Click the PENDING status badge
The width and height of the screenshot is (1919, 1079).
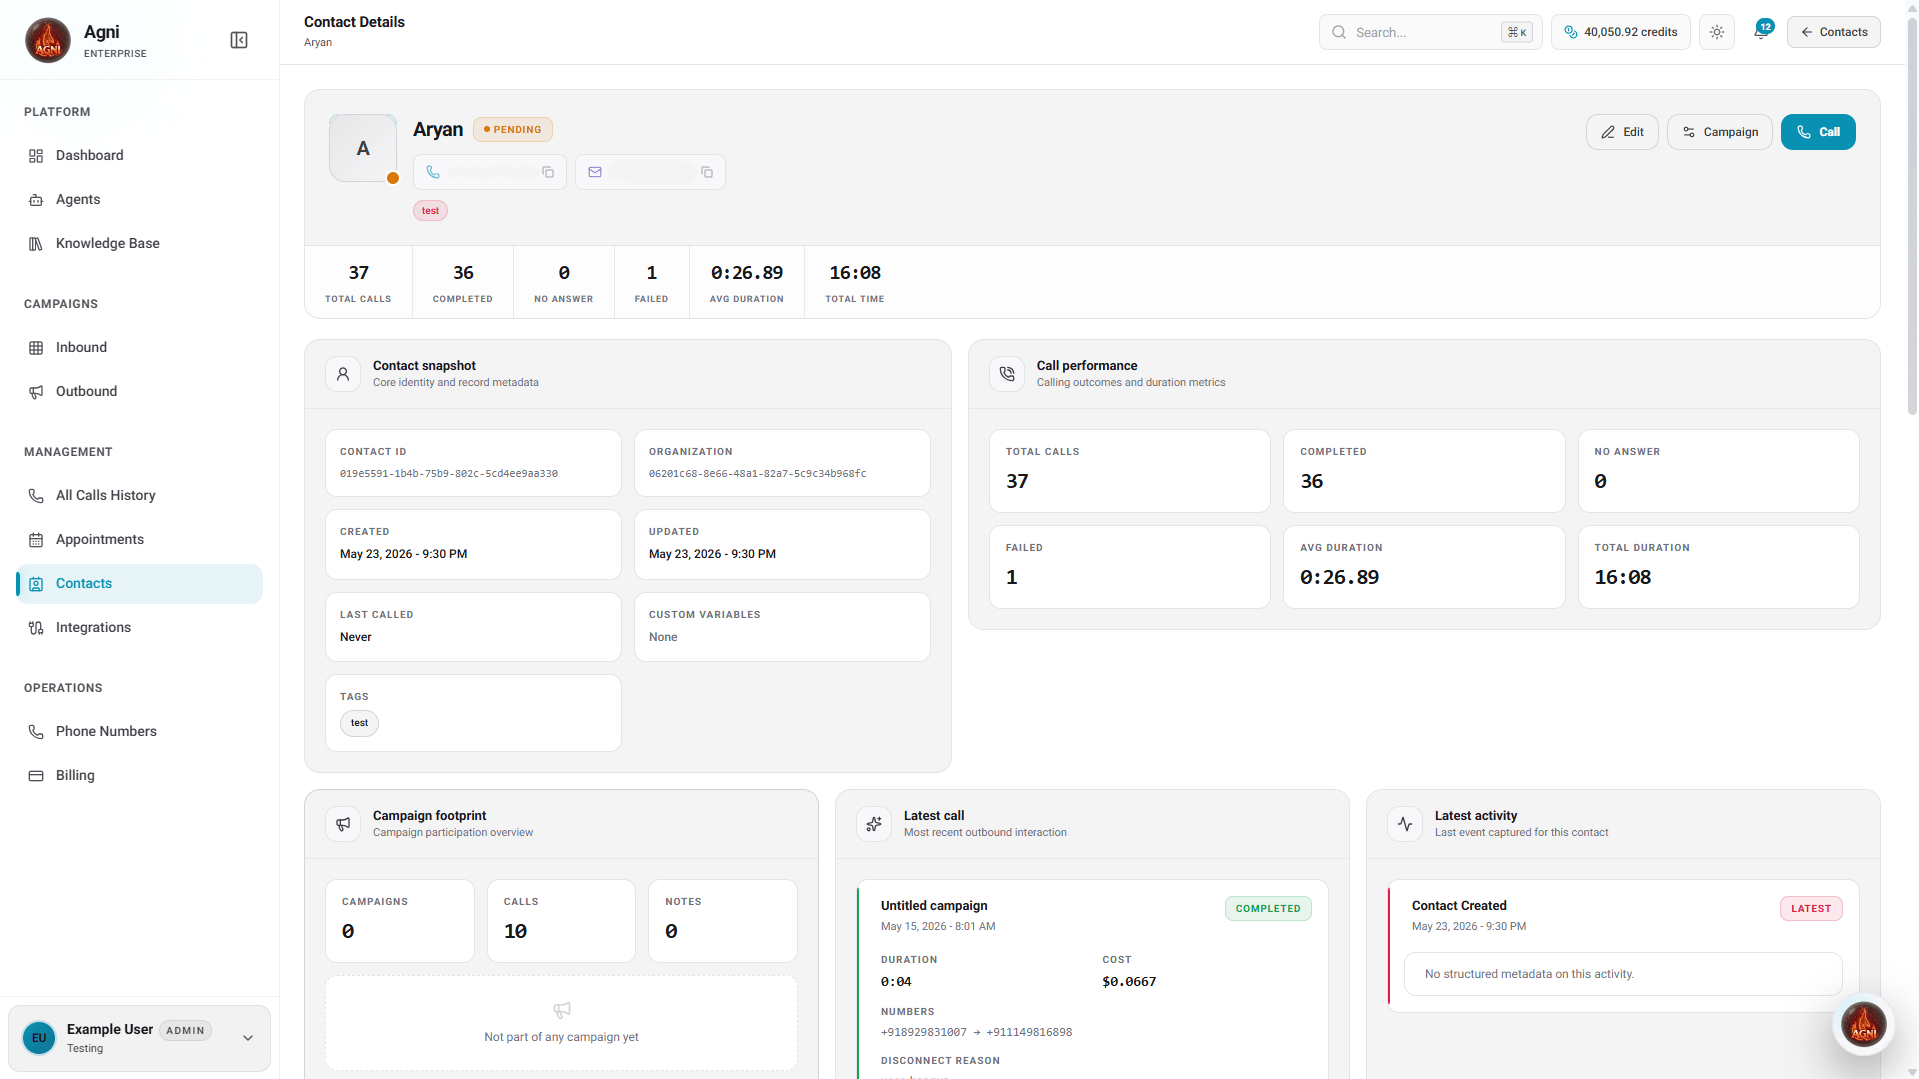coord(513,129)
